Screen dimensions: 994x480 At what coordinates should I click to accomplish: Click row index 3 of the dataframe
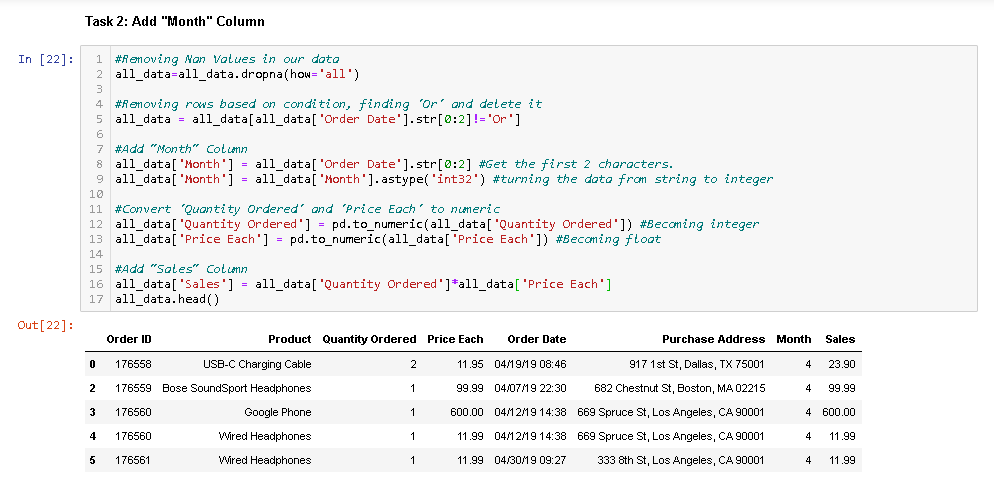93,412
